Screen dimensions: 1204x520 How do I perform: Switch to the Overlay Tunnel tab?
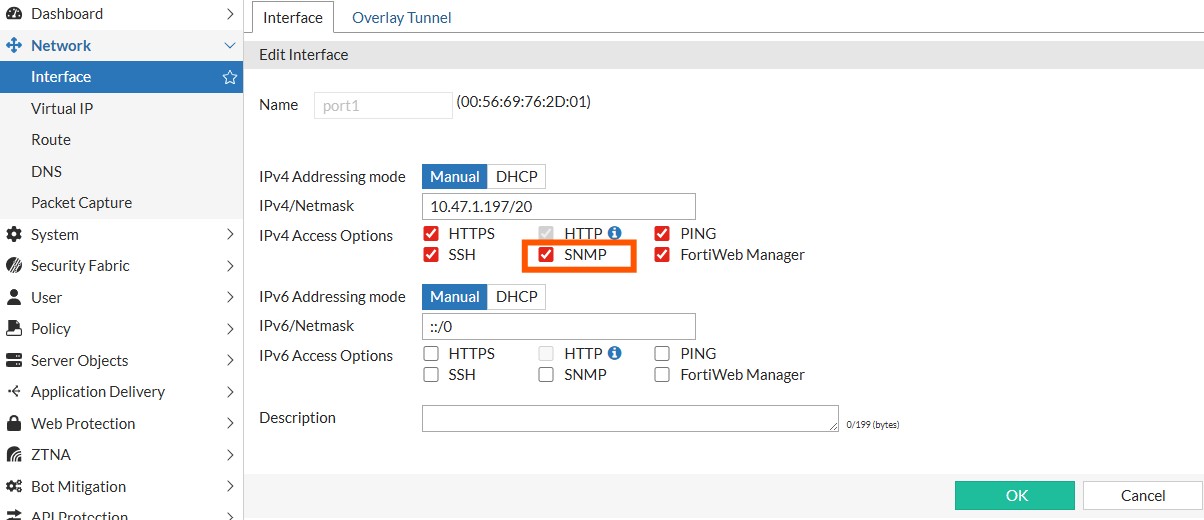tap(401, 18)
